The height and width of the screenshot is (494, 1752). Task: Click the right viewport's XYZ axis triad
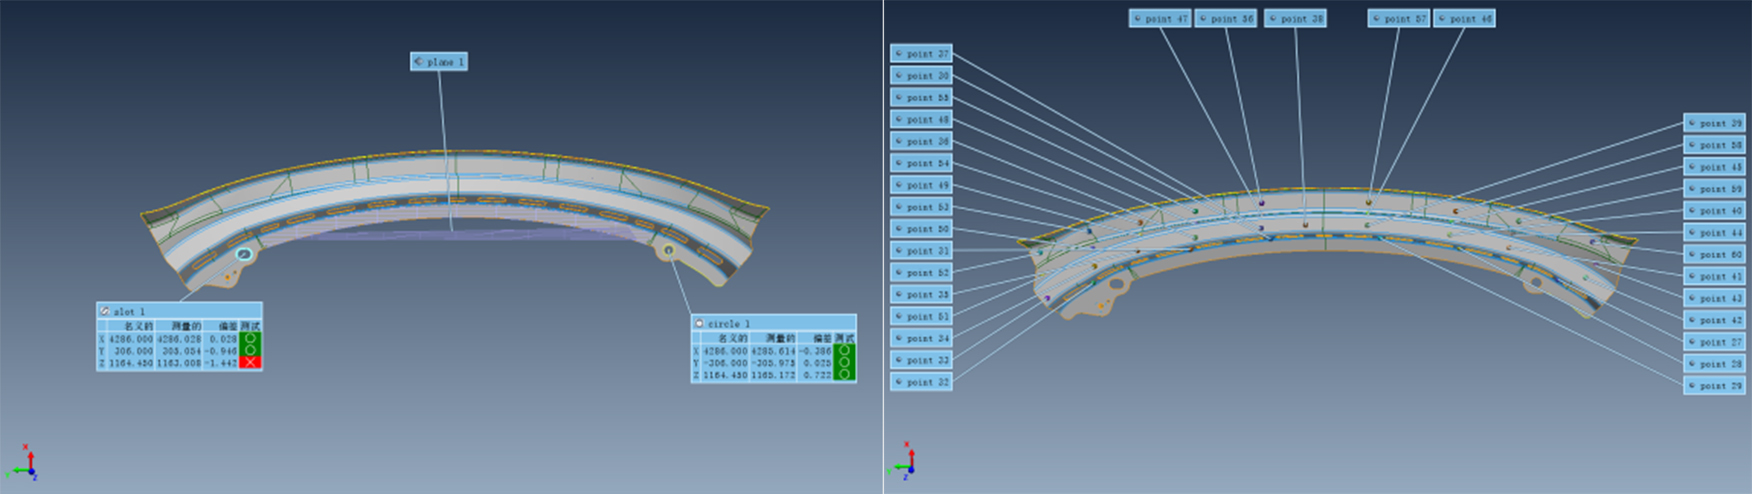tap(906, 461)
